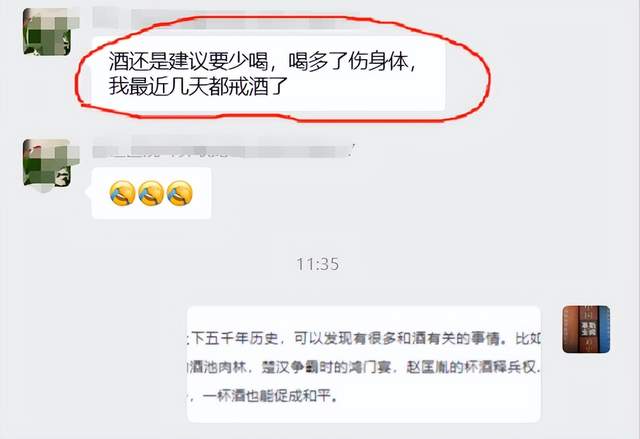Select the middle crying-laughing emoji
Viewport: 640px width, 439px height.
point(151,193)
